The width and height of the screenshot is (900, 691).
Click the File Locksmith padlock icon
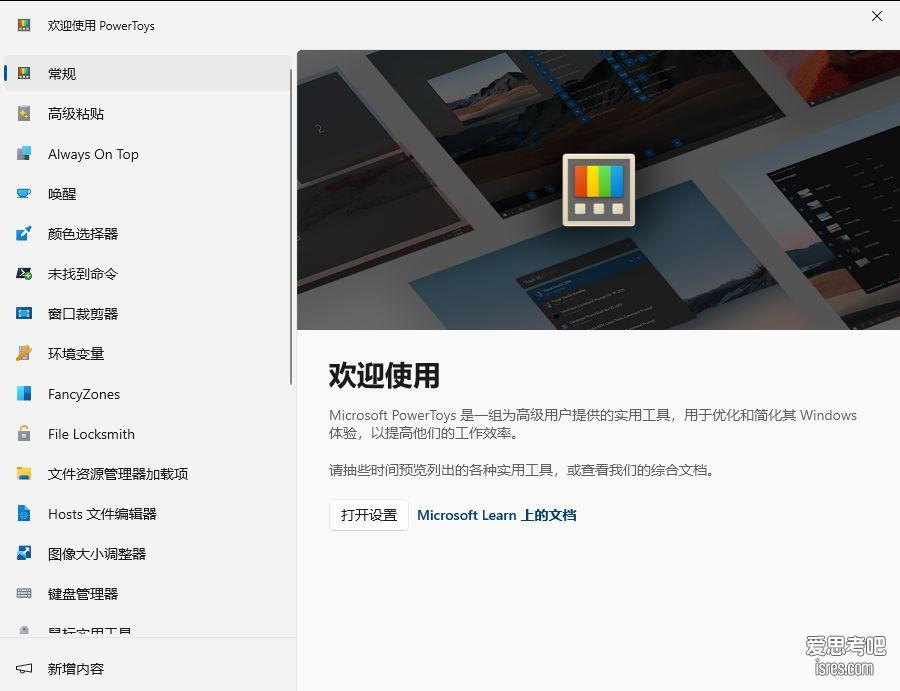point(24,433)
